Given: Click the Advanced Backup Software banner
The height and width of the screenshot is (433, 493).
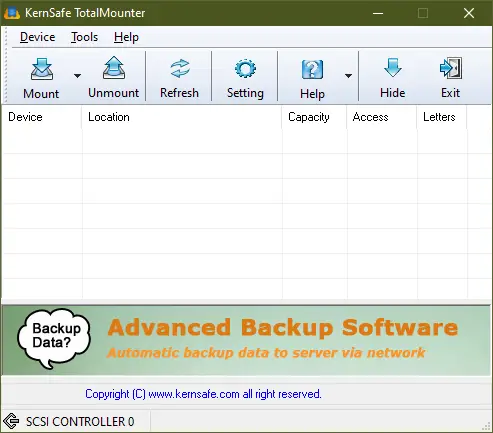Looking at the screenshot, I should pos(246,340).
